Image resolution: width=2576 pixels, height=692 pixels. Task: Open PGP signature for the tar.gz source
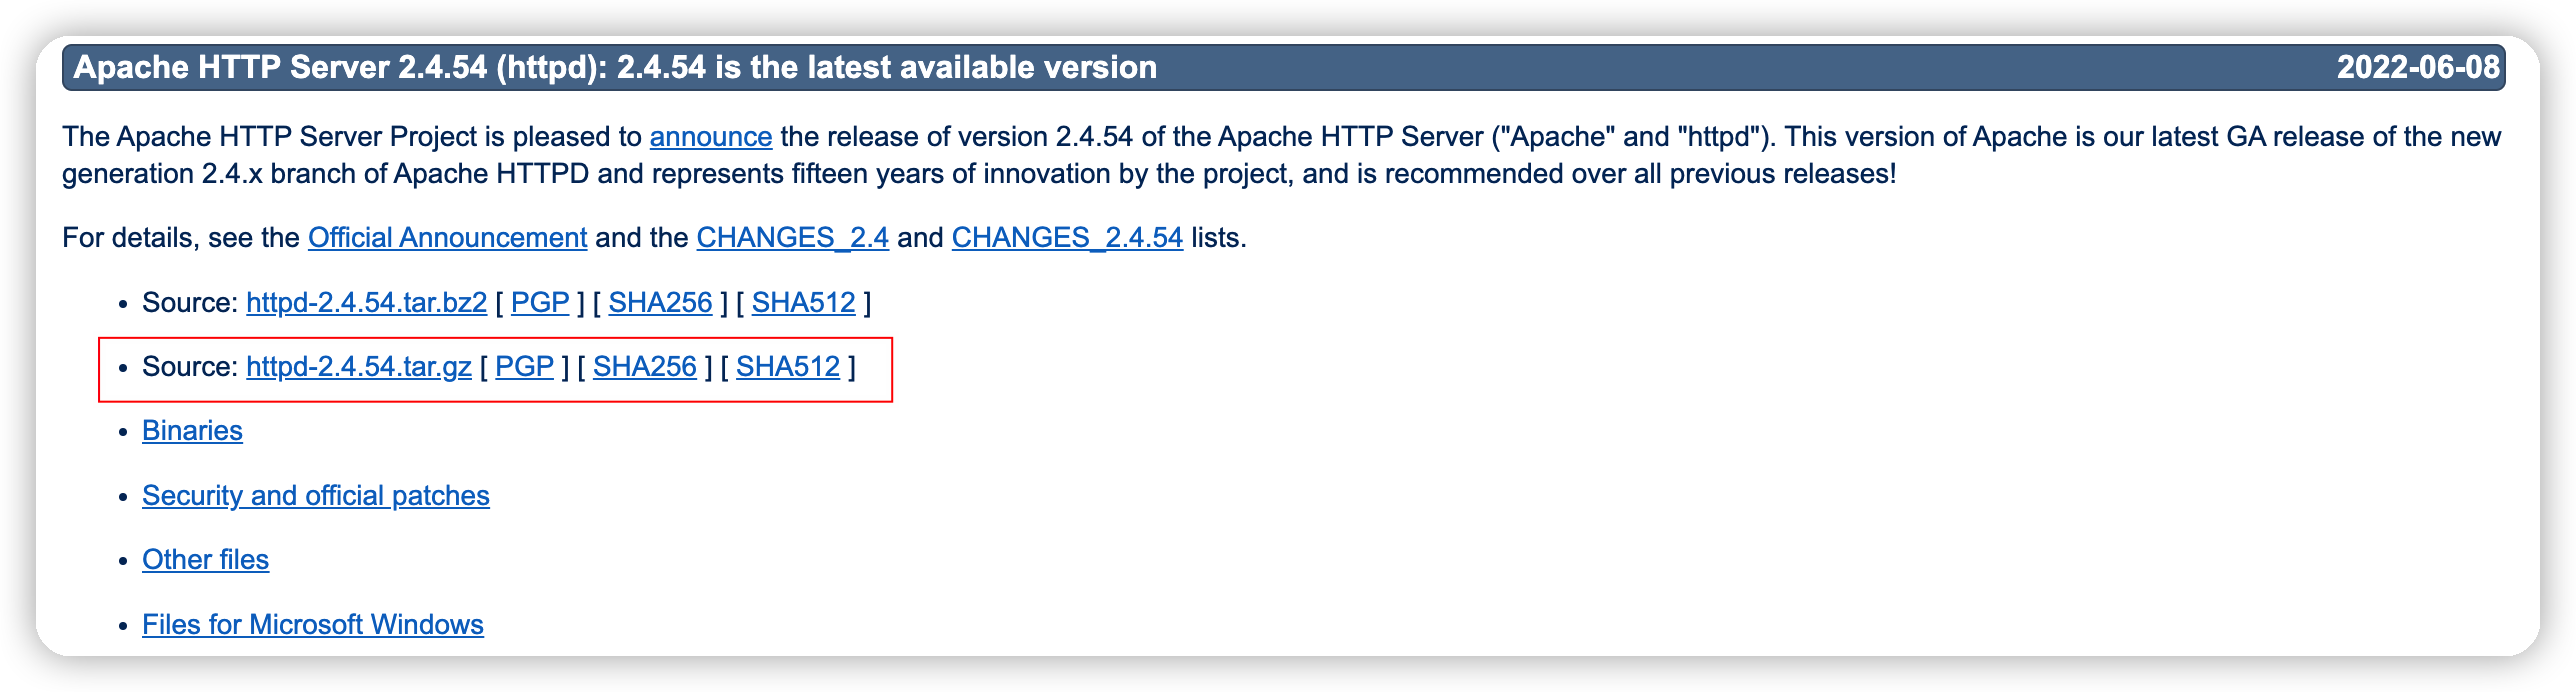[524, 366]
